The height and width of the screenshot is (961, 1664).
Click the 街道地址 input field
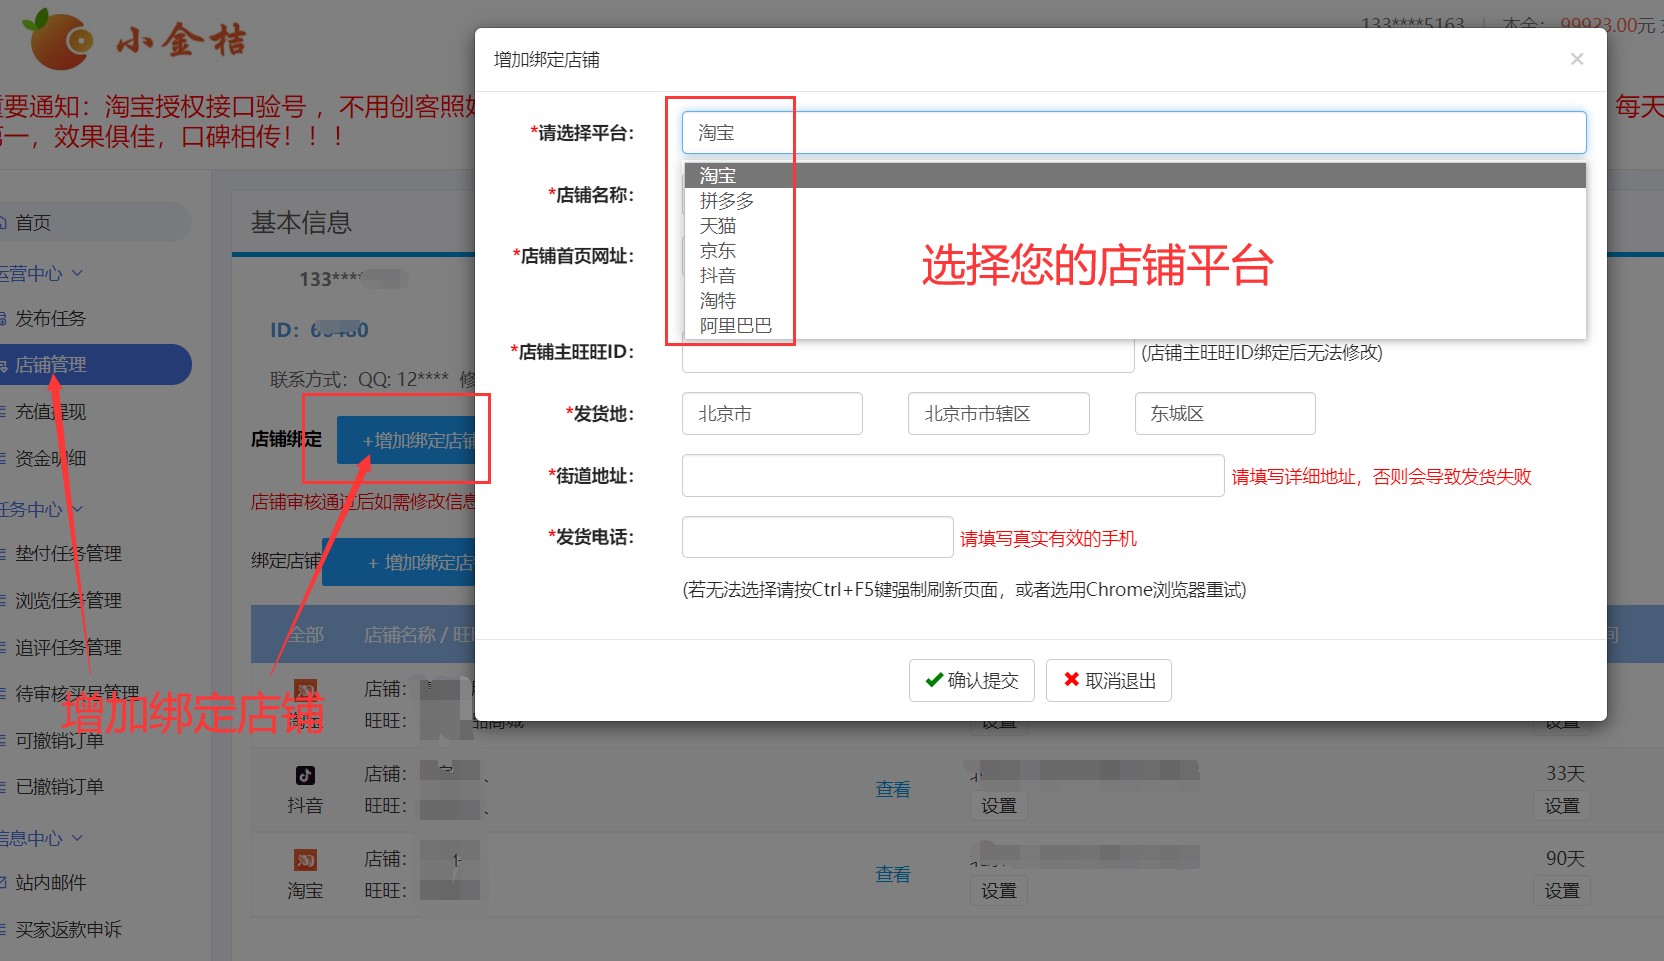(953, 476)
